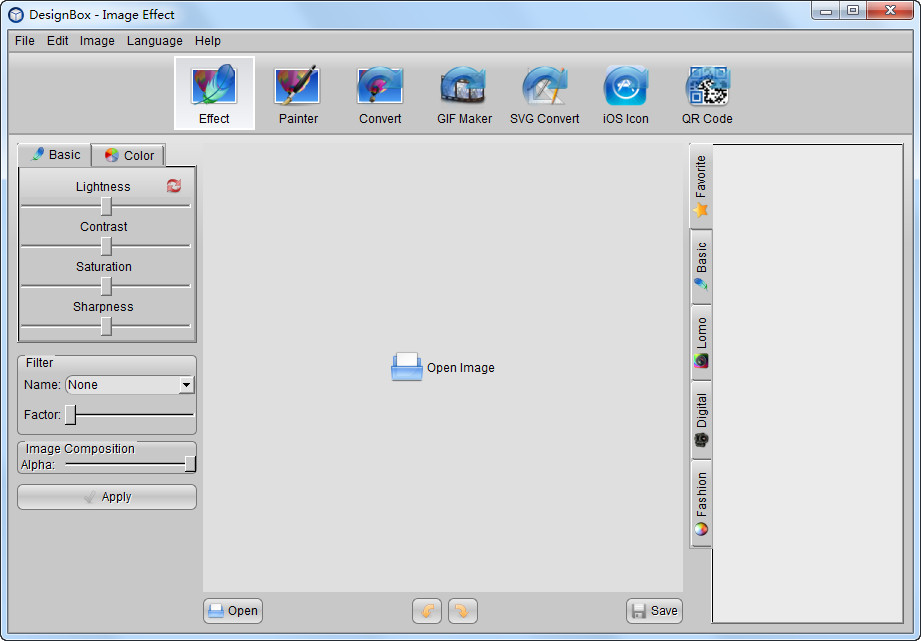Click the undo arrow button
The width and height of the screenshot is (921, 641).
pos(427,611)
